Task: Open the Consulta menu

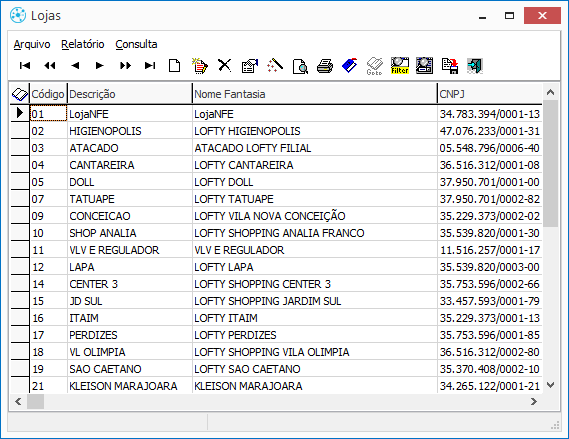Action: point(136,44)
